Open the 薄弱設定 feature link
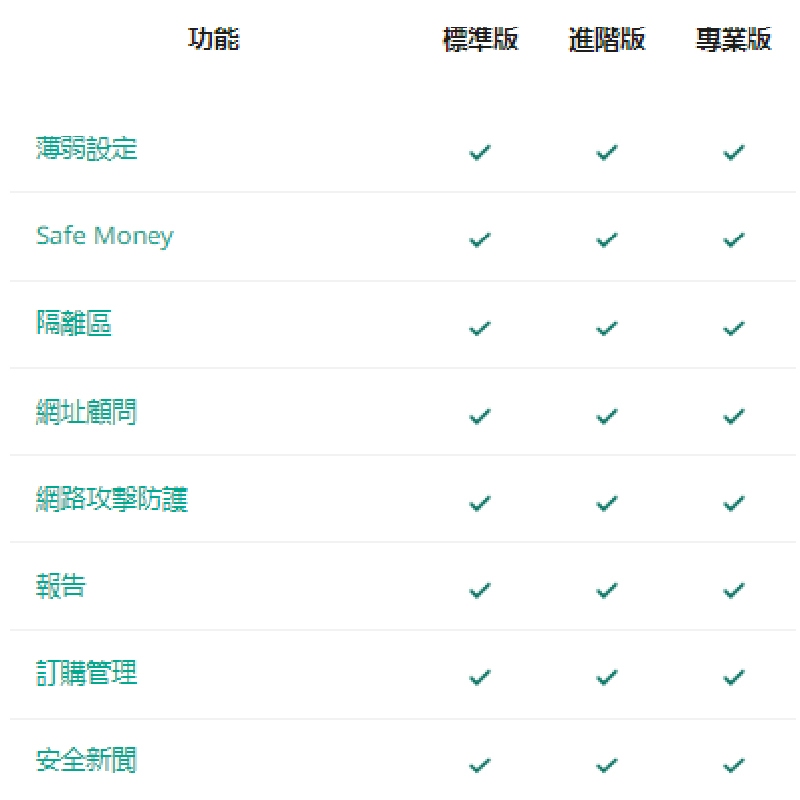This screenshot has height=800, width=800. 86,149
